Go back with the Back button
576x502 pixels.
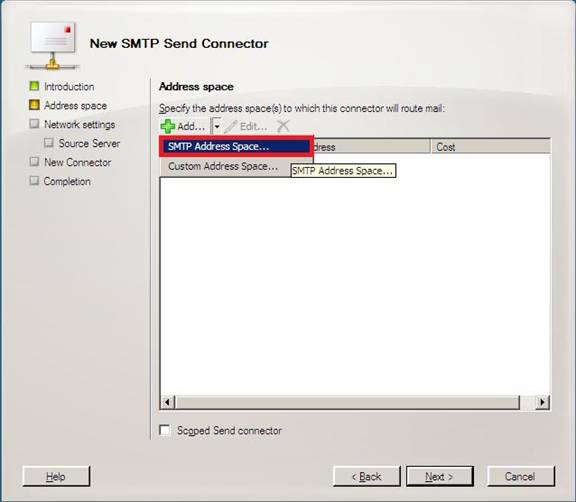[x=367, y=476]
